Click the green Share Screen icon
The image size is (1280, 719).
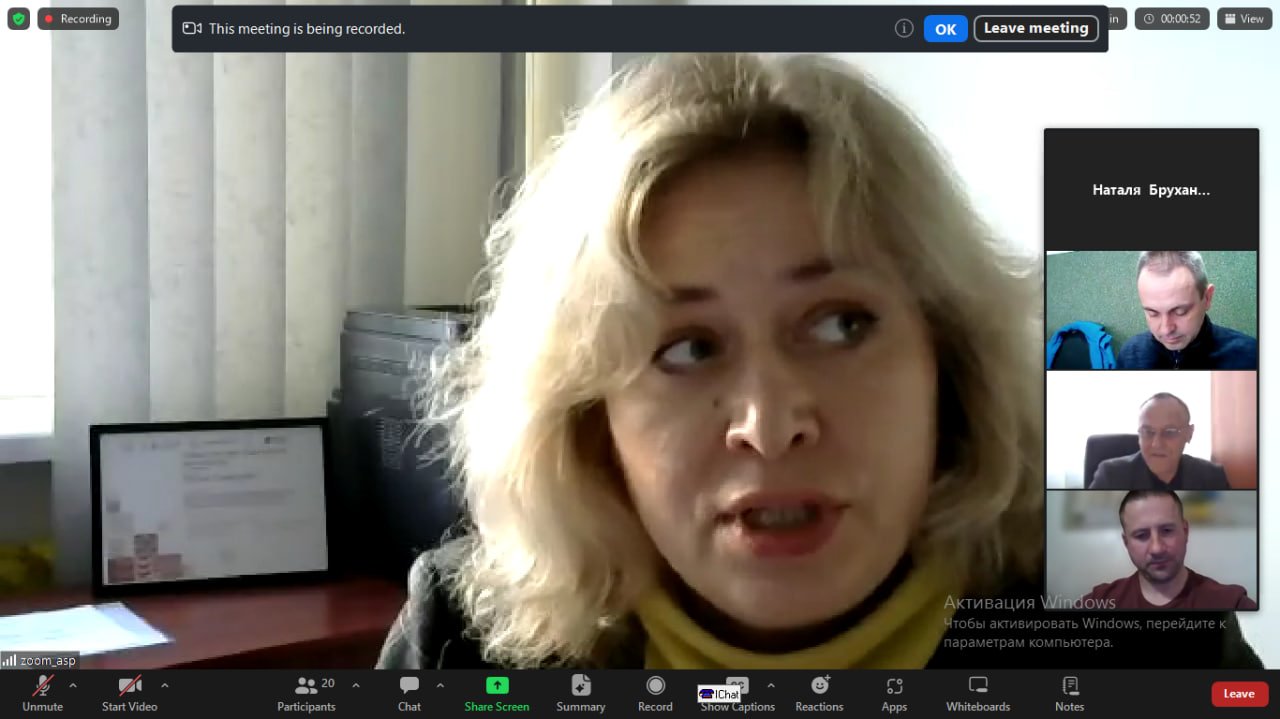point(497,686)
